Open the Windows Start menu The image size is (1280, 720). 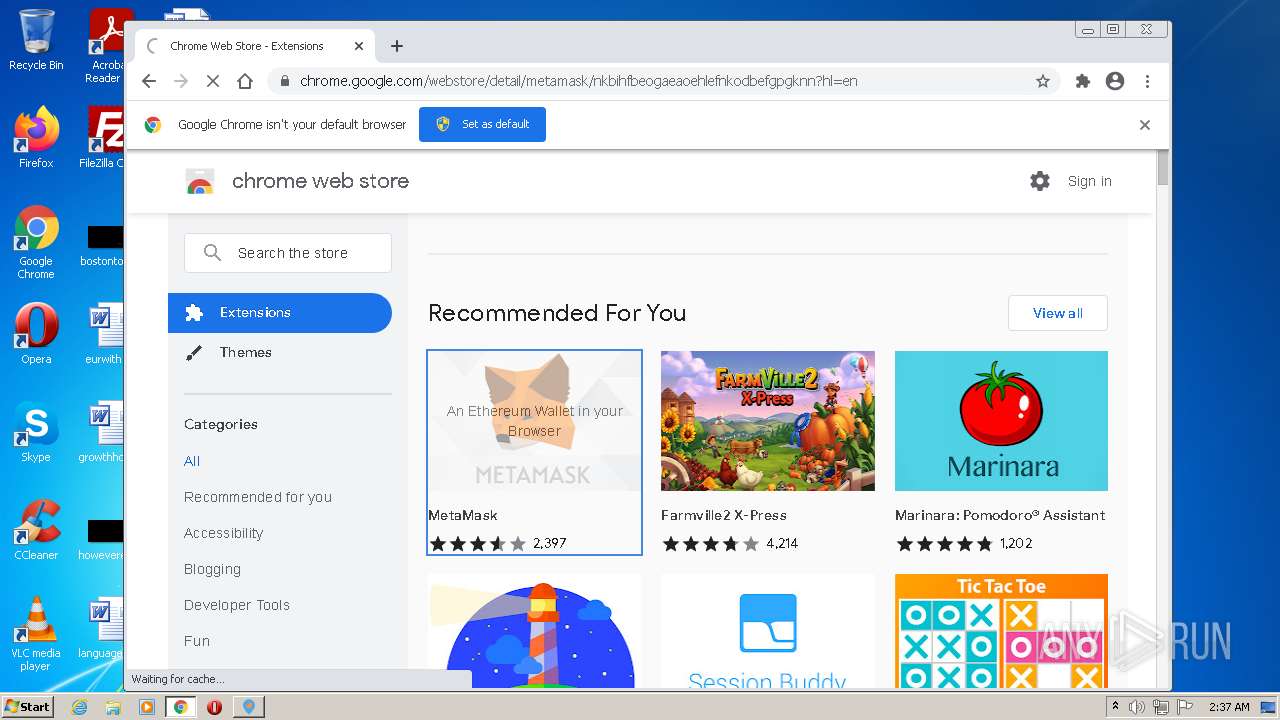tap(28, 707)
